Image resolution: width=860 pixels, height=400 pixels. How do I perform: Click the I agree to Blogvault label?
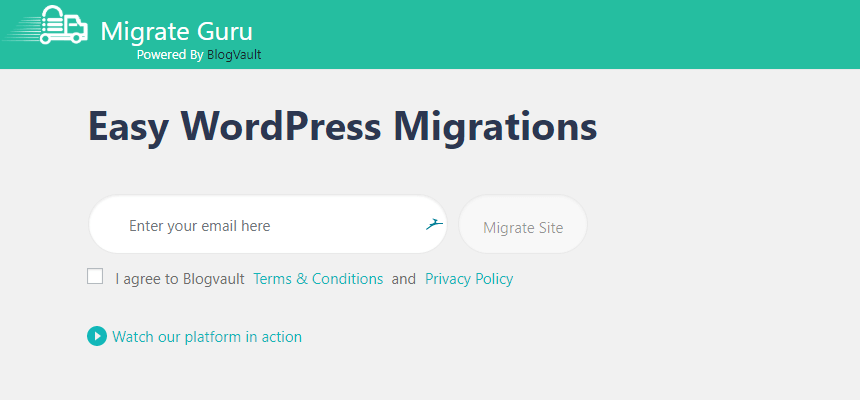(x=180, y=279)
